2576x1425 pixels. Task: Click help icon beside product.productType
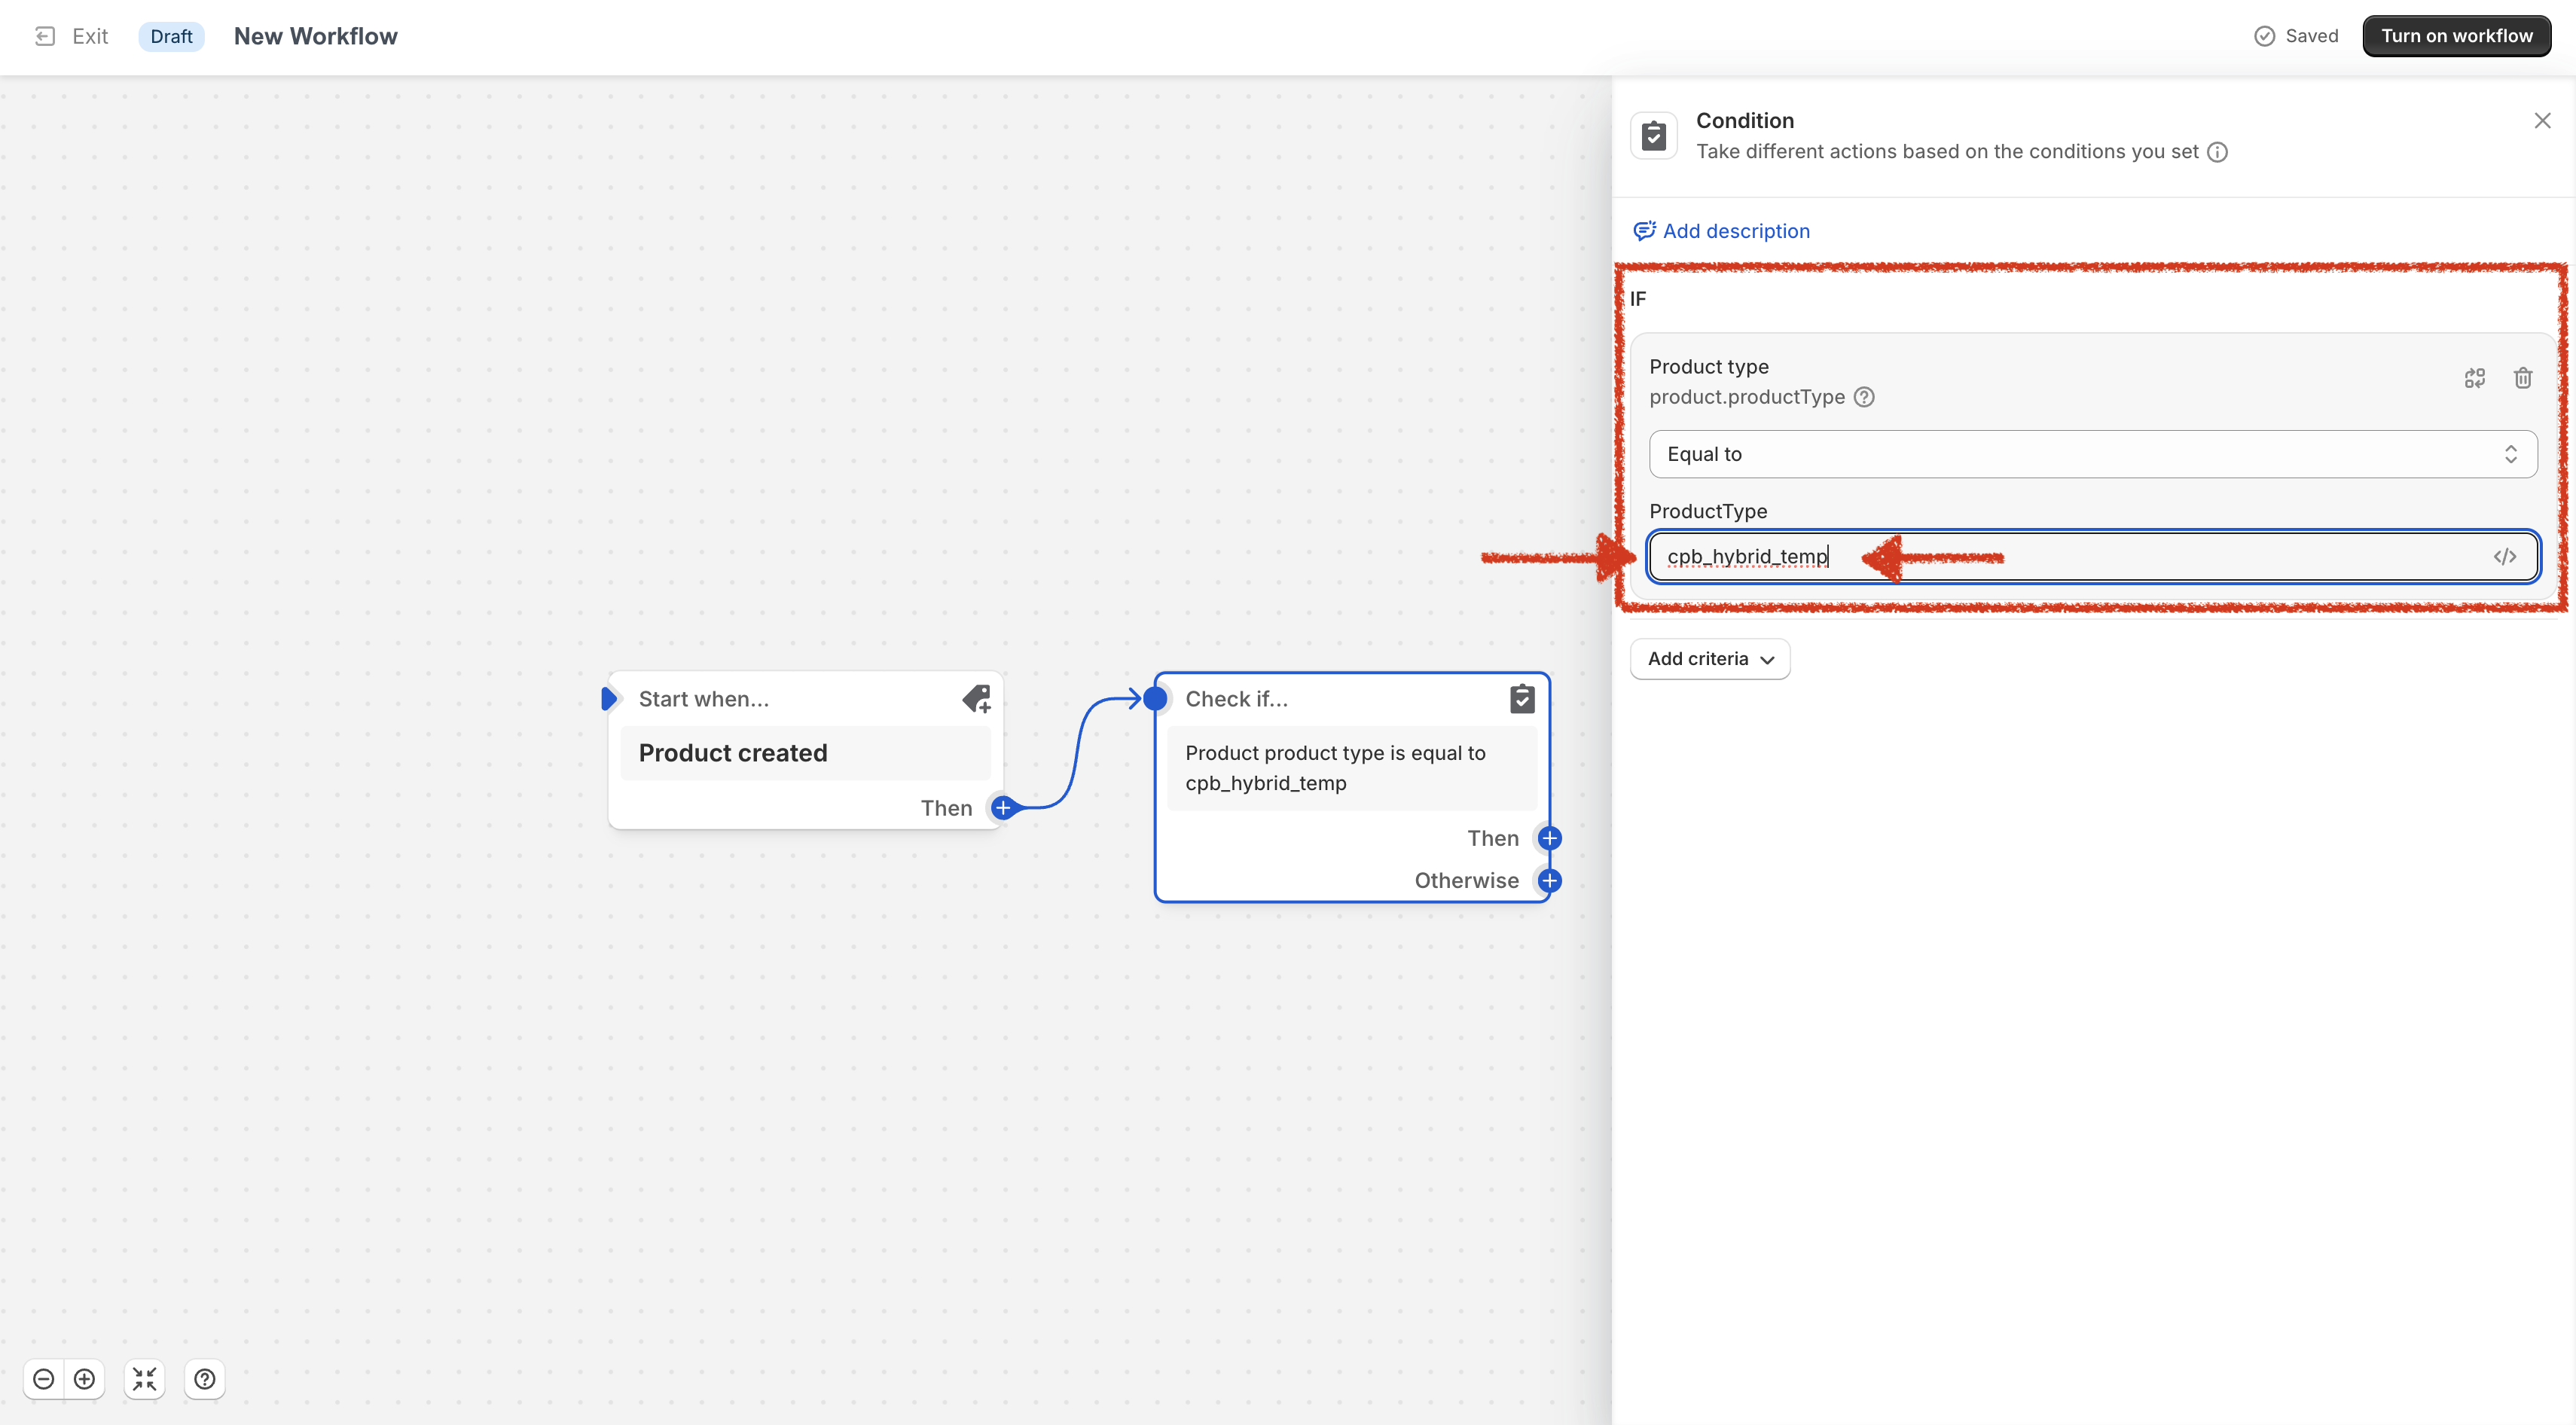1864,397
